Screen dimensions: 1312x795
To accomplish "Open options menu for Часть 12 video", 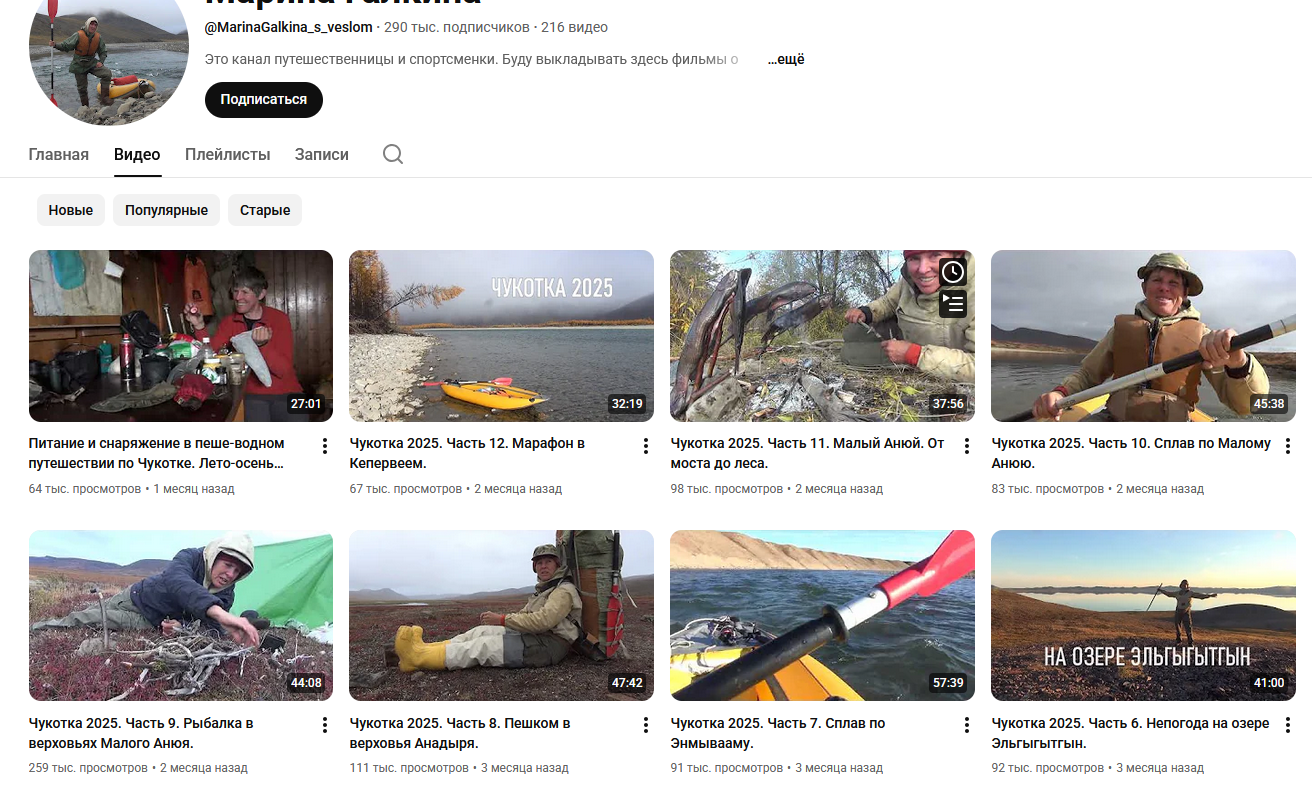I will click(x=646, y=446).
